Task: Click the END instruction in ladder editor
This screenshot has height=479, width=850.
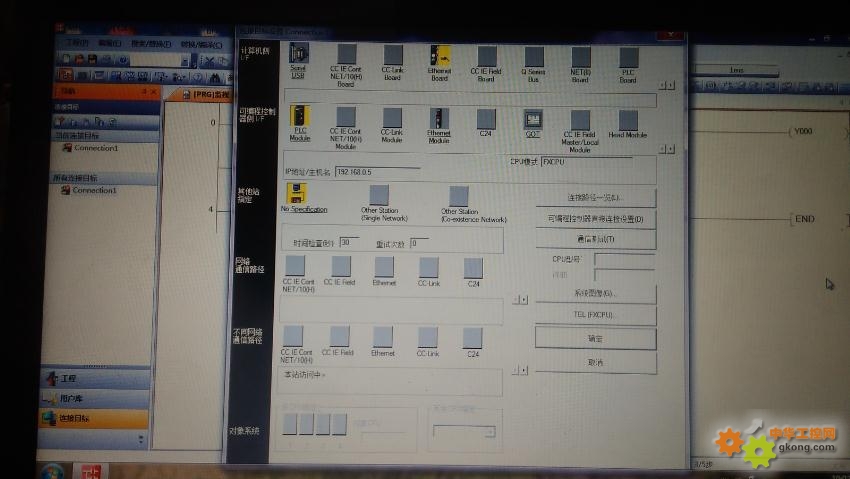Action: pos(804,219)
